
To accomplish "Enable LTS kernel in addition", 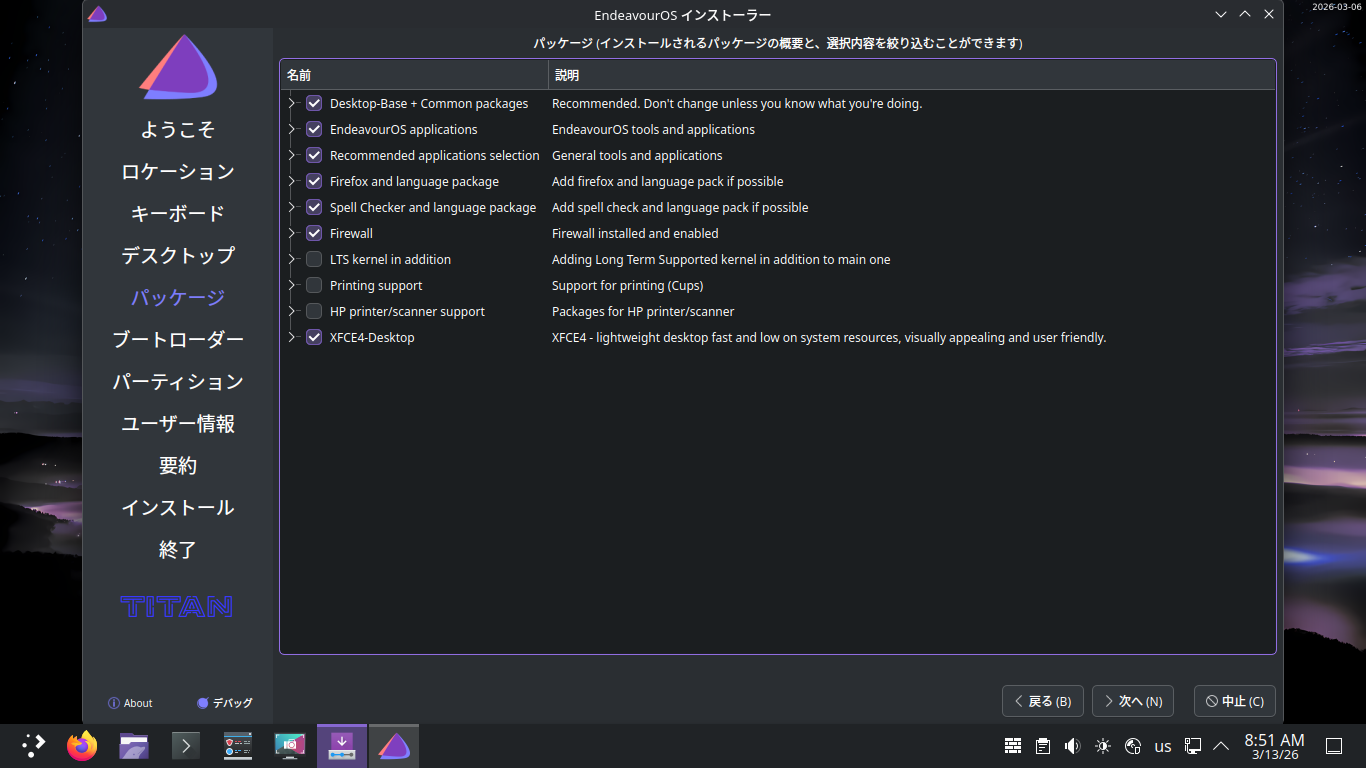I will pos(314,259).
